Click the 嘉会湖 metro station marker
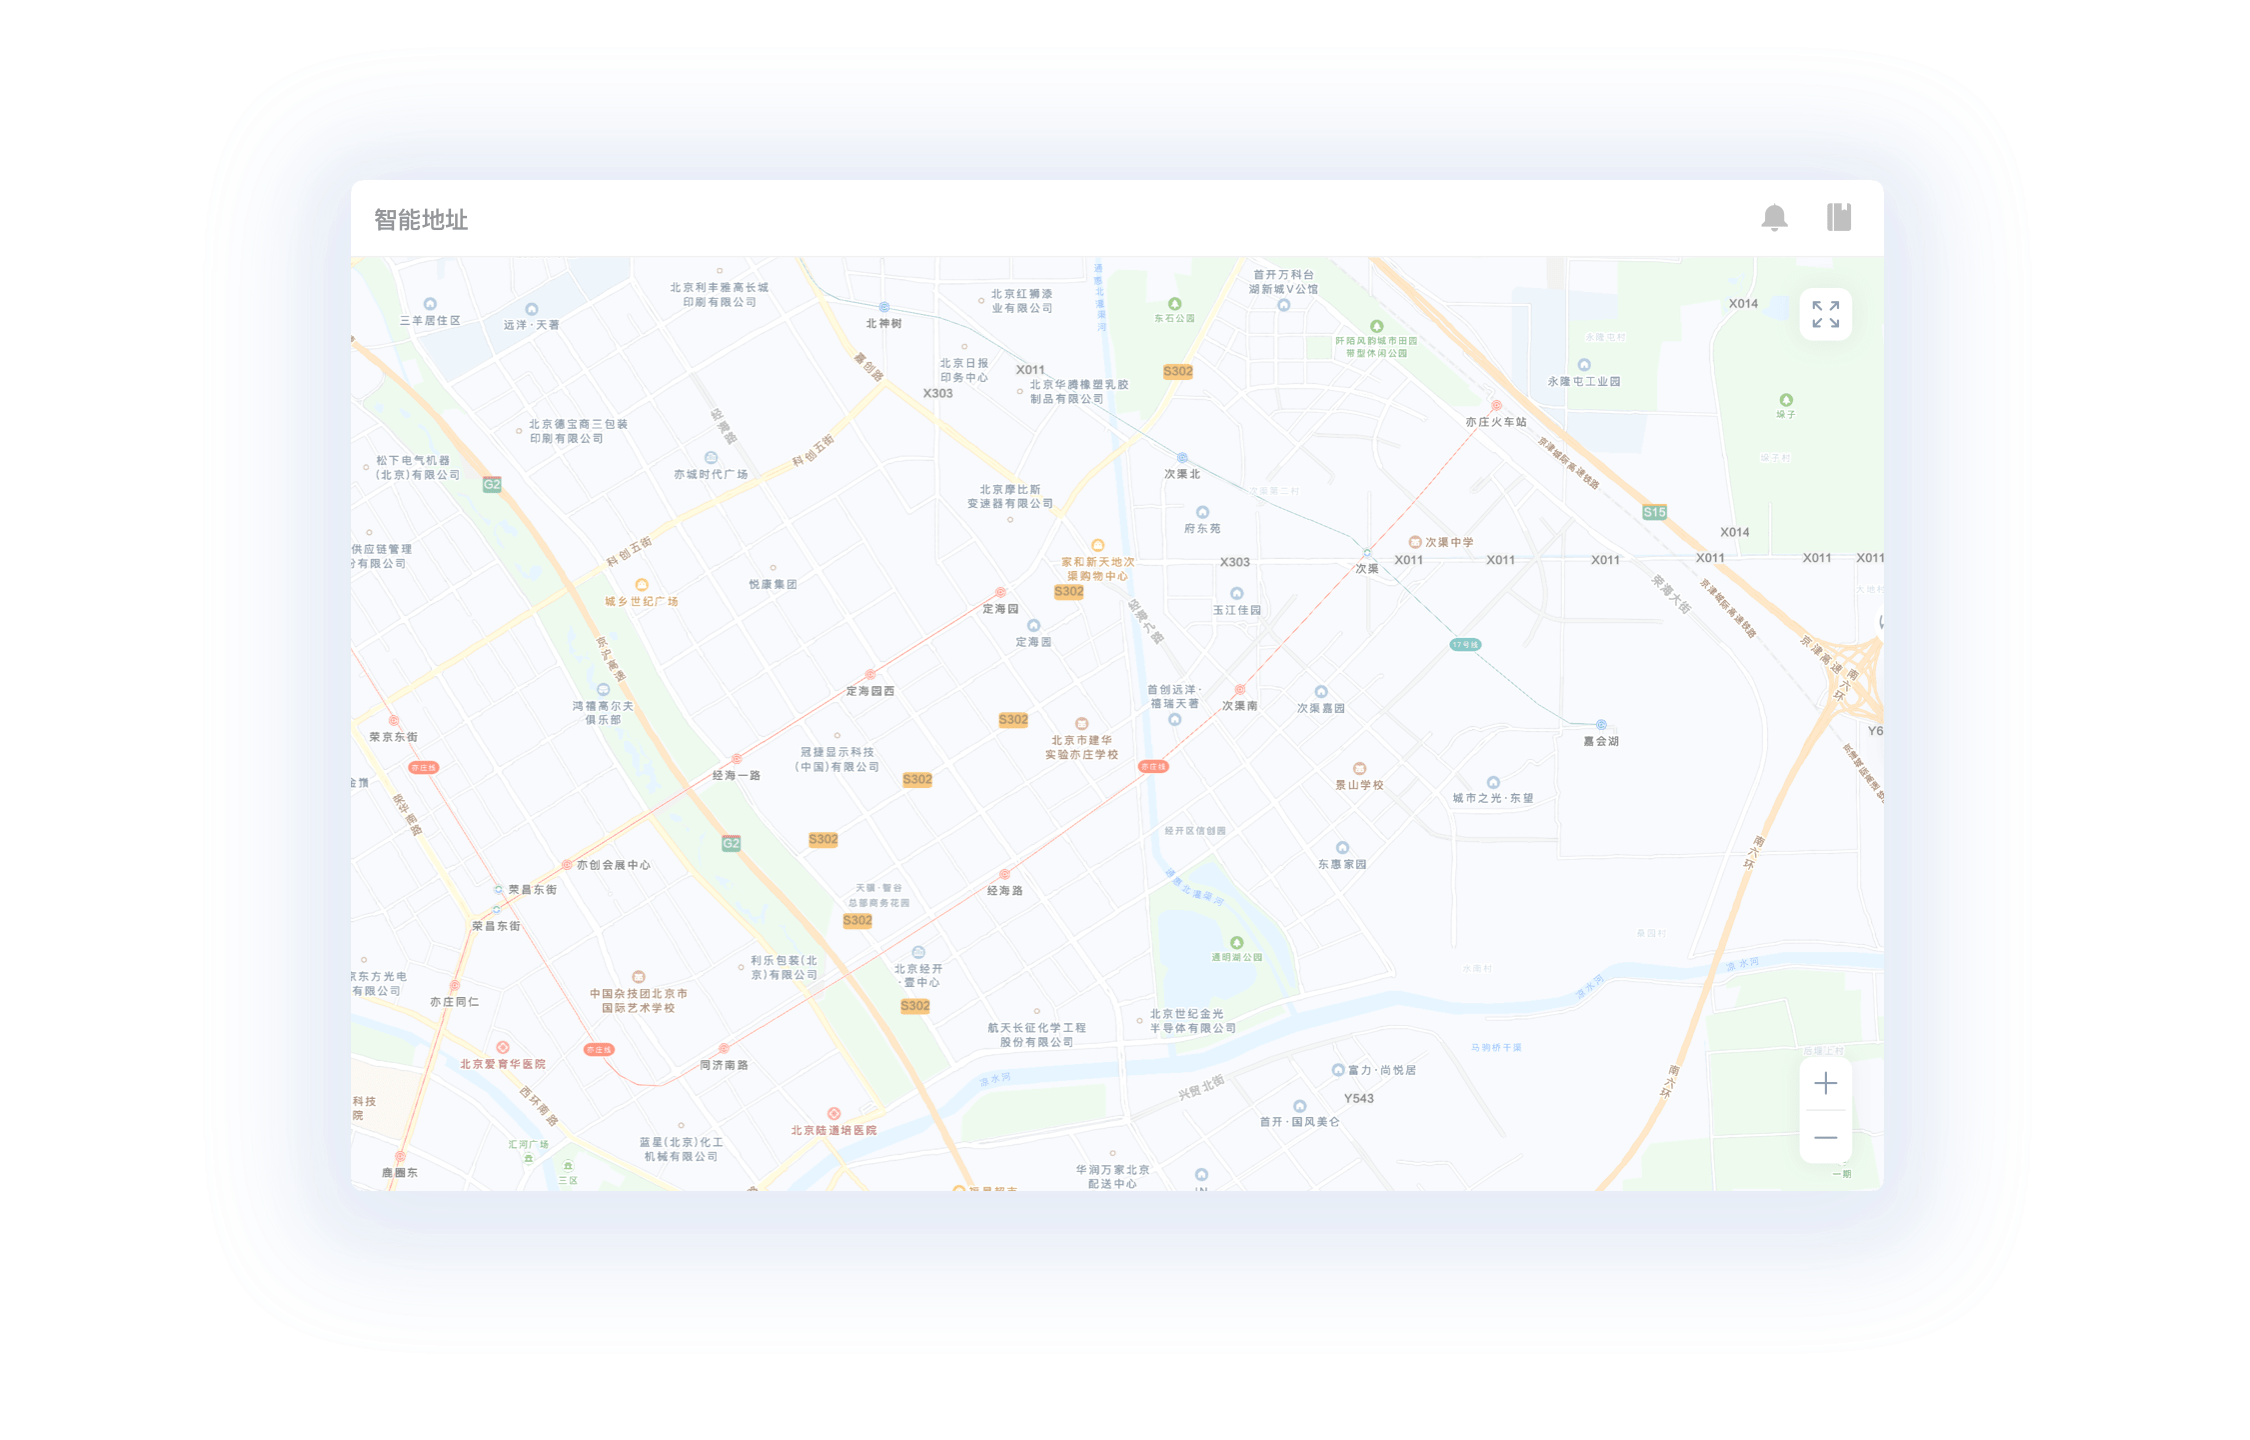The image size is (2250, 1440). [1601, 725]
